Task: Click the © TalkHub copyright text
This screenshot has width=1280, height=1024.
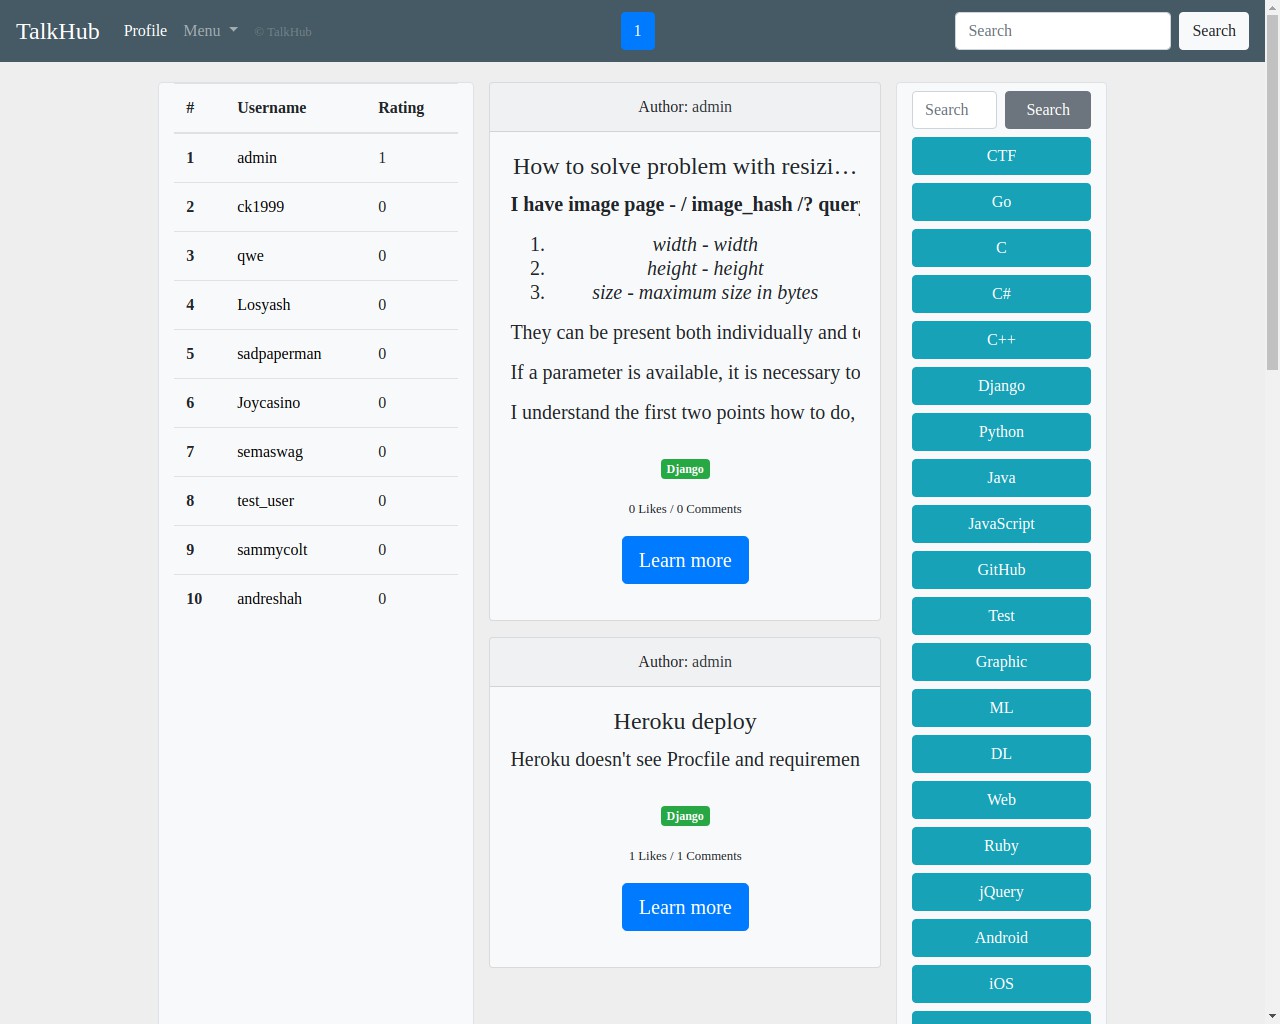Action: pyautogui.click(x=283, y=32)
